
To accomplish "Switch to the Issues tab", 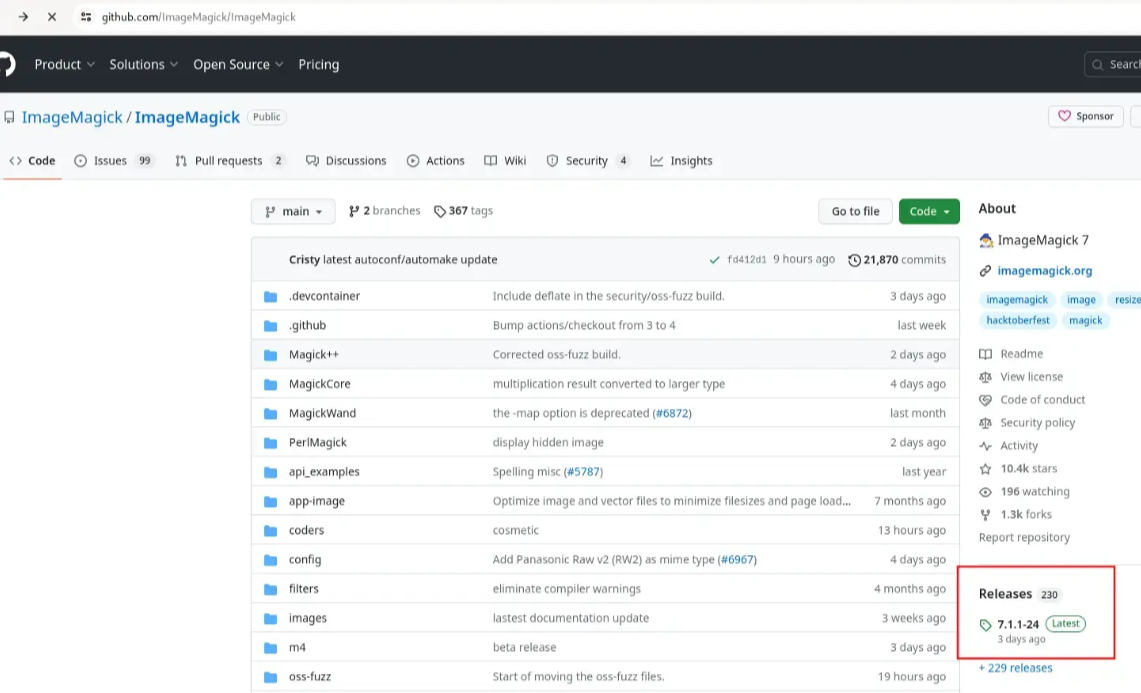I will click(x=109, y=161).
